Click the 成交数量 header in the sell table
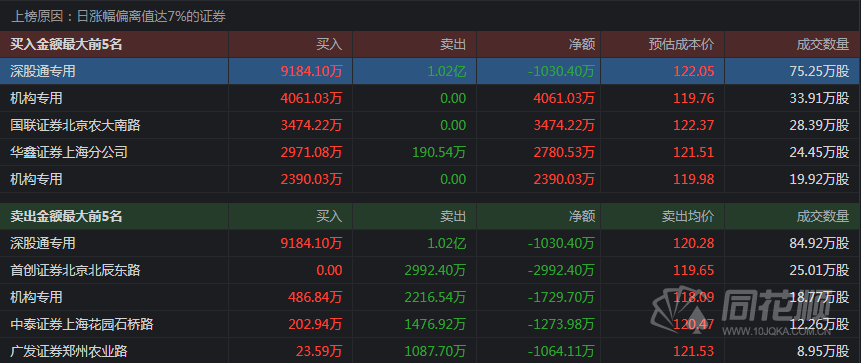 tap(823, 216)
